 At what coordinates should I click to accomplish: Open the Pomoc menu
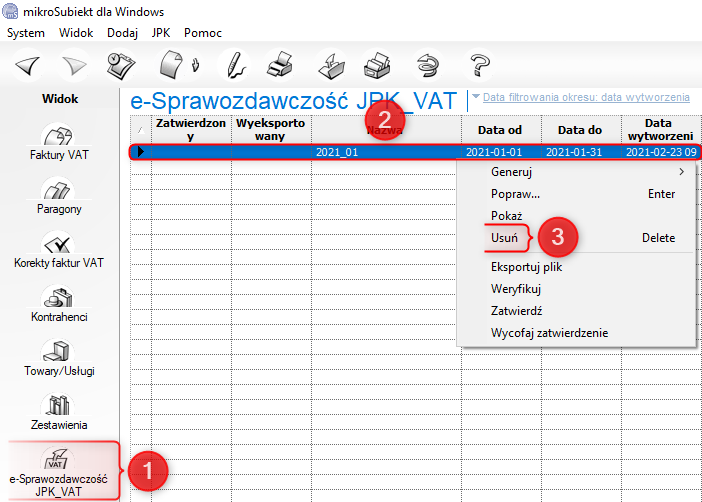click(203, 33)
